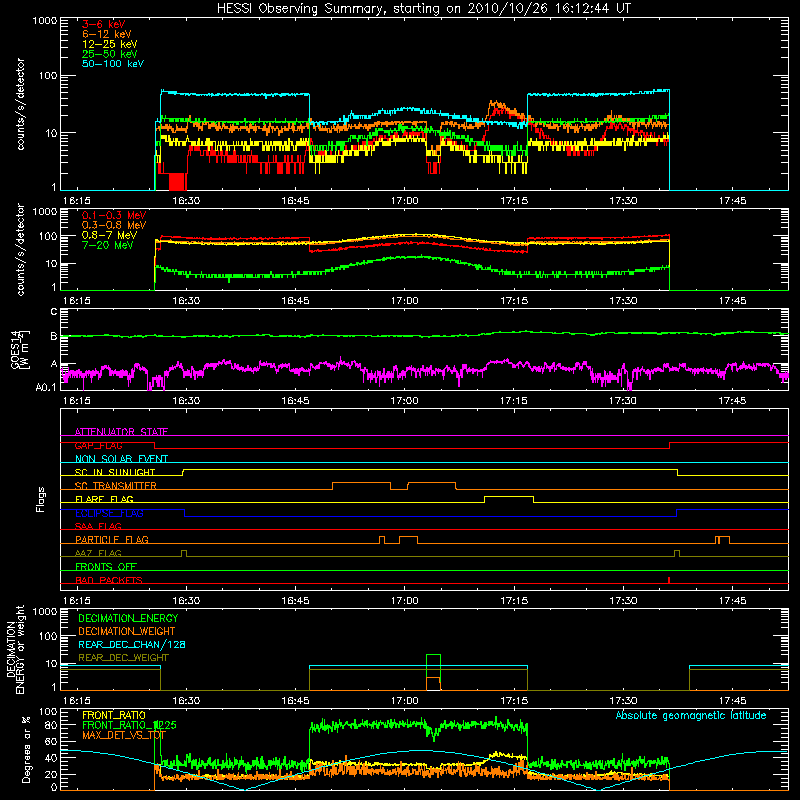
Task: Select the 'BAD_PACKETS' flag label
Action: click(109, 580)
